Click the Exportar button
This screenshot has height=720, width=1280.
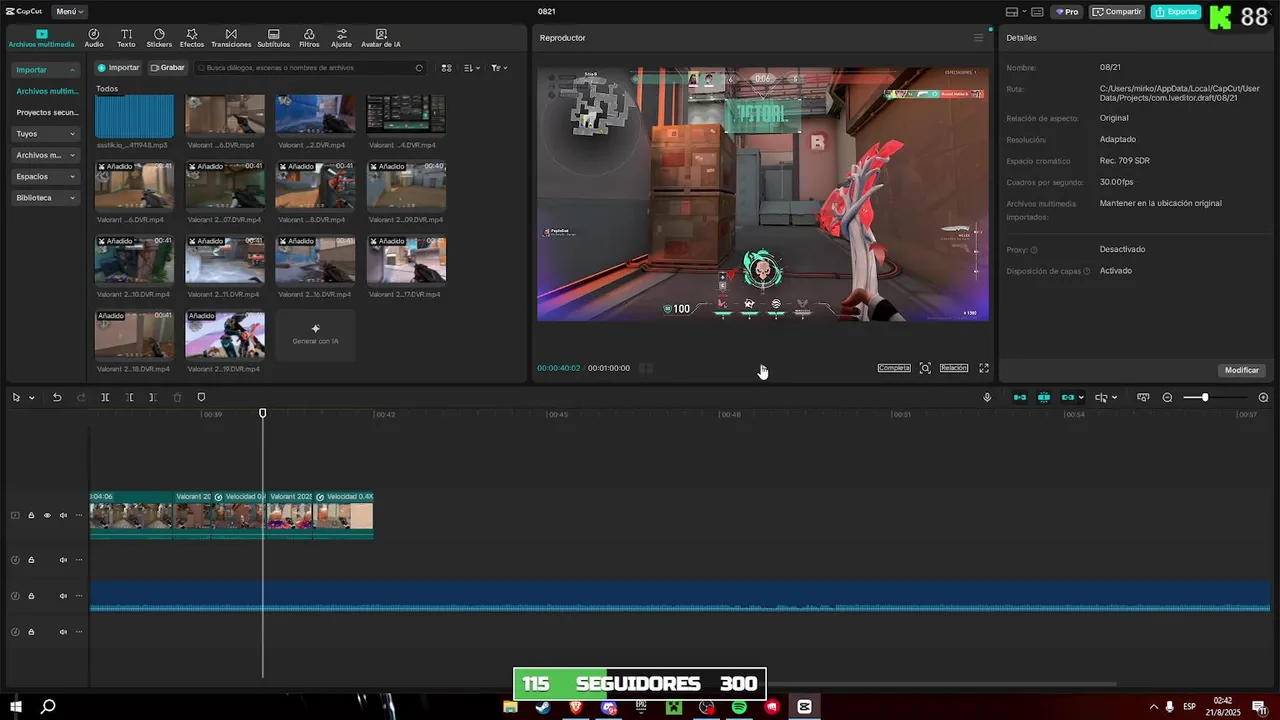click(1175, 12)
